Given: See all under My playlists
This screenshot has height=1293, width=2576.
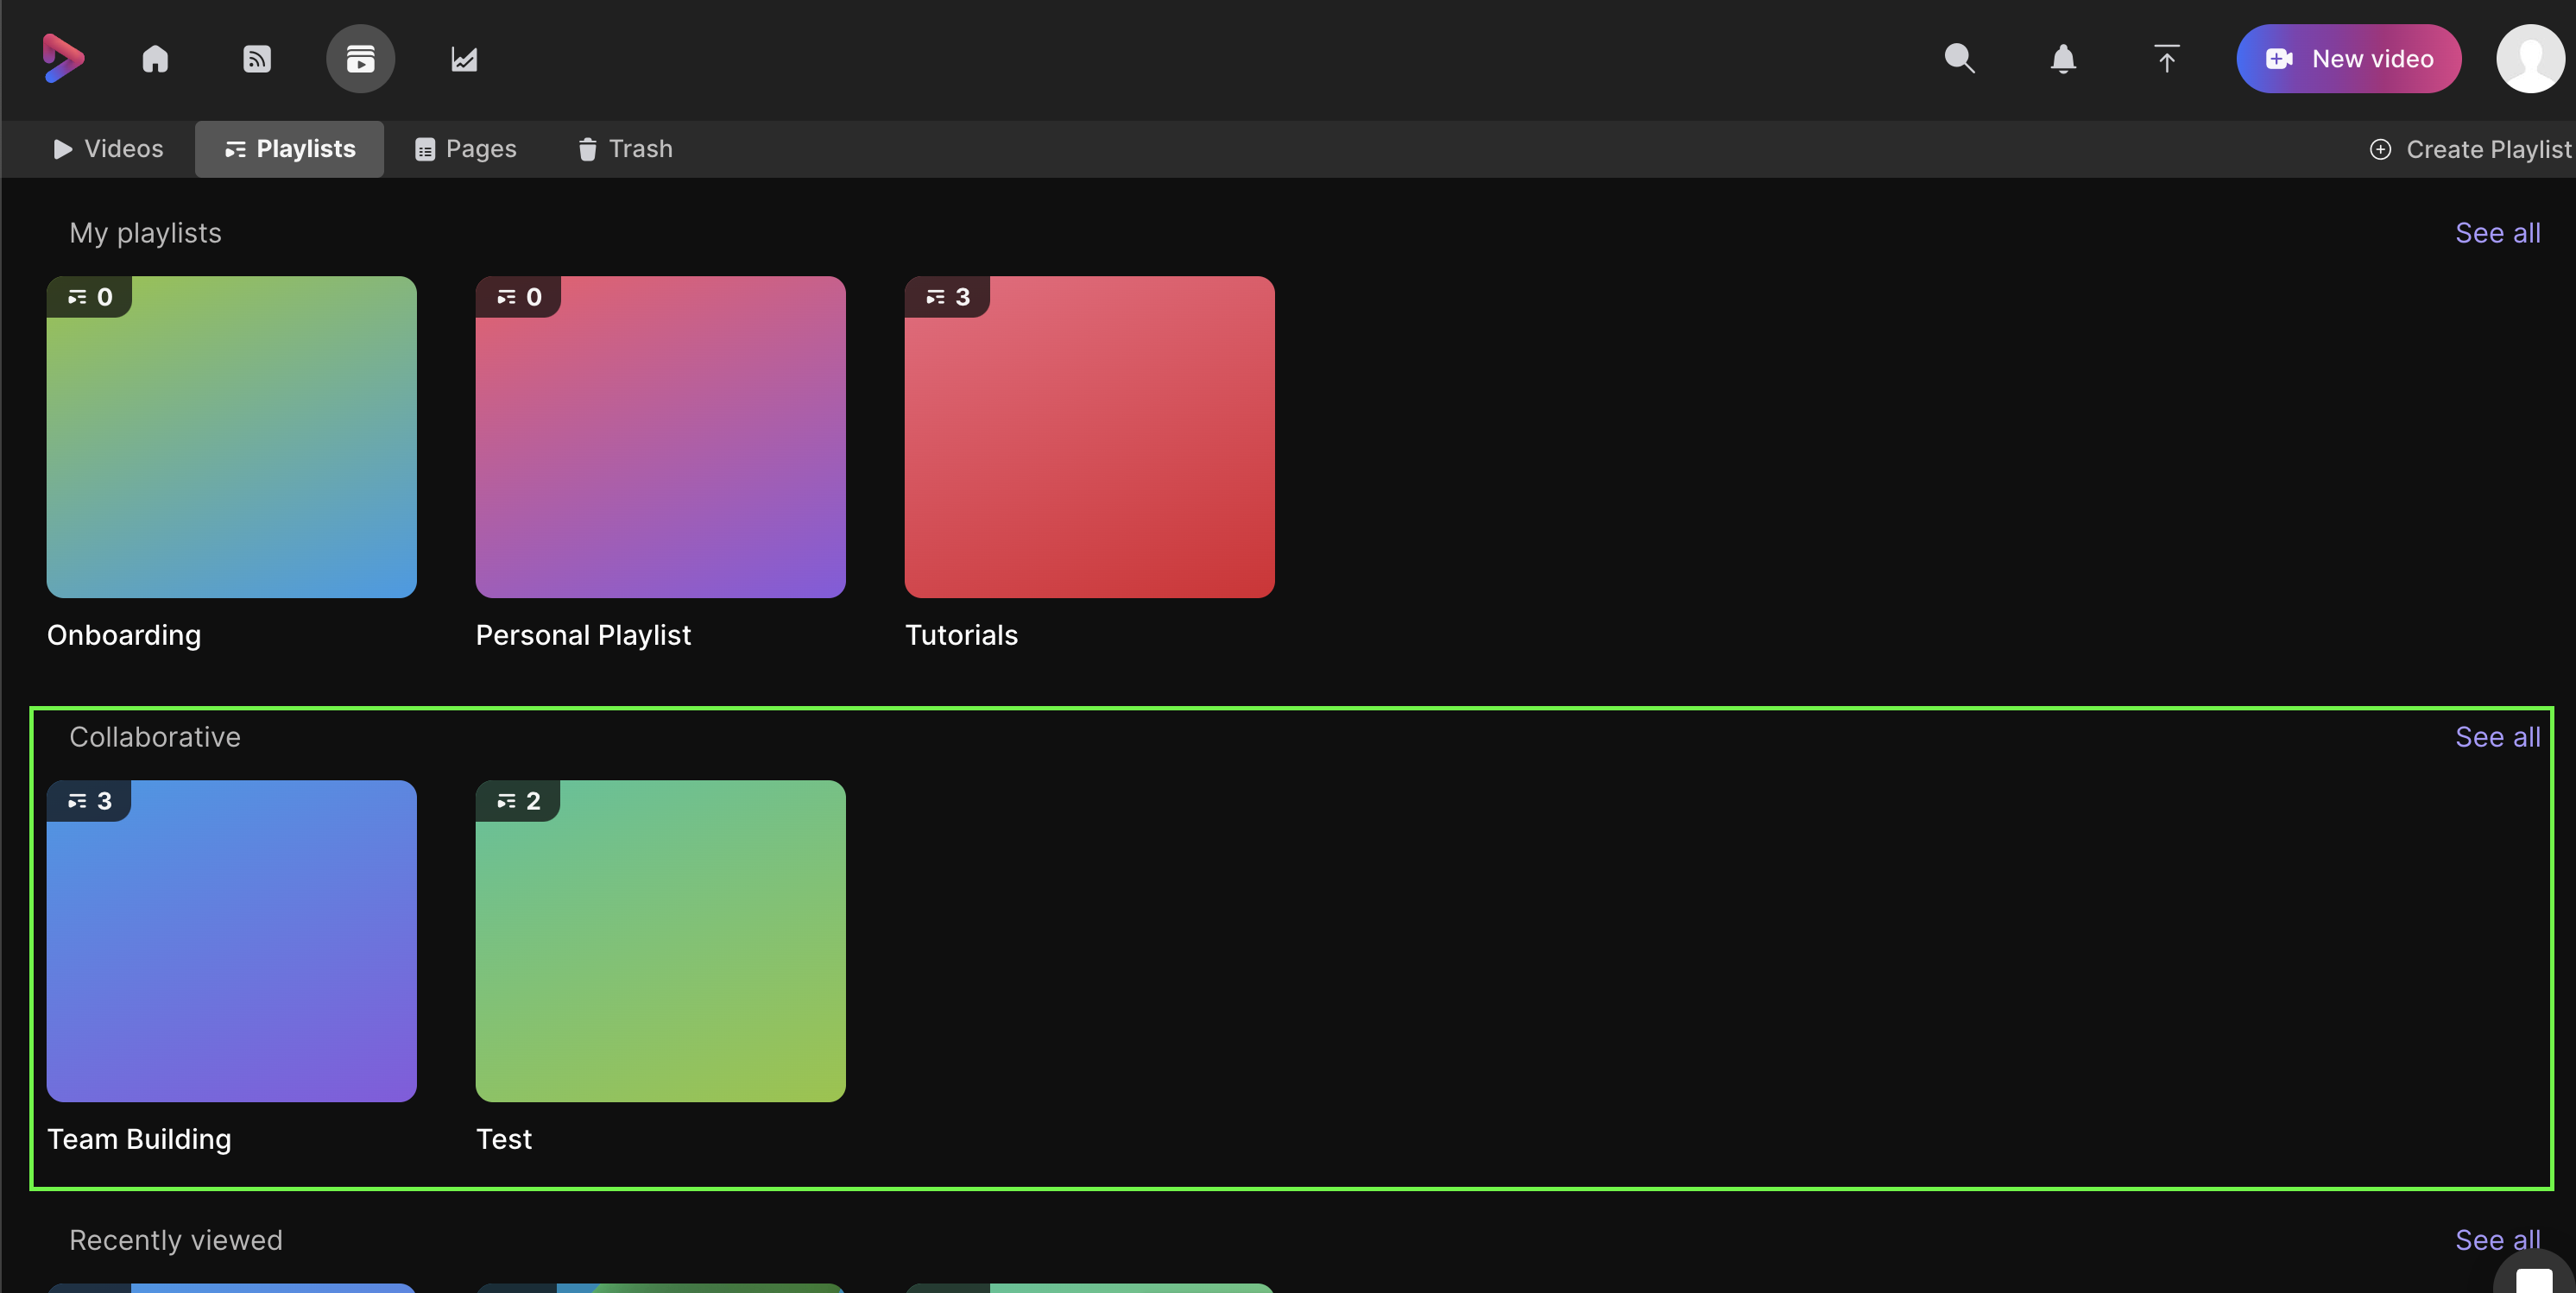Looking at the screenshot, I should pyautogui.click(x=2497, y=233).
